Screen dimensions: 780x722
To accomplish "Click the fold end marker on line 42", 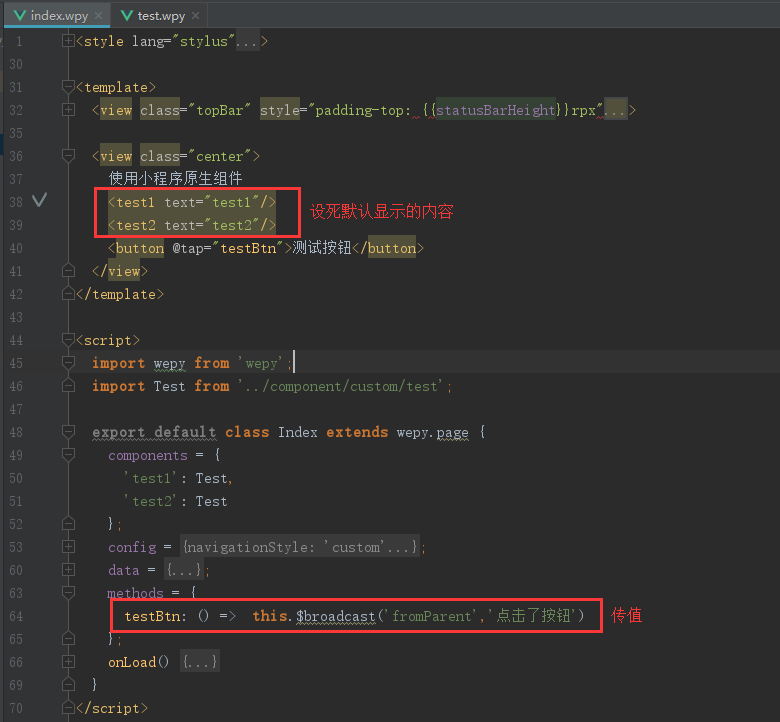I will pos(68,294).
